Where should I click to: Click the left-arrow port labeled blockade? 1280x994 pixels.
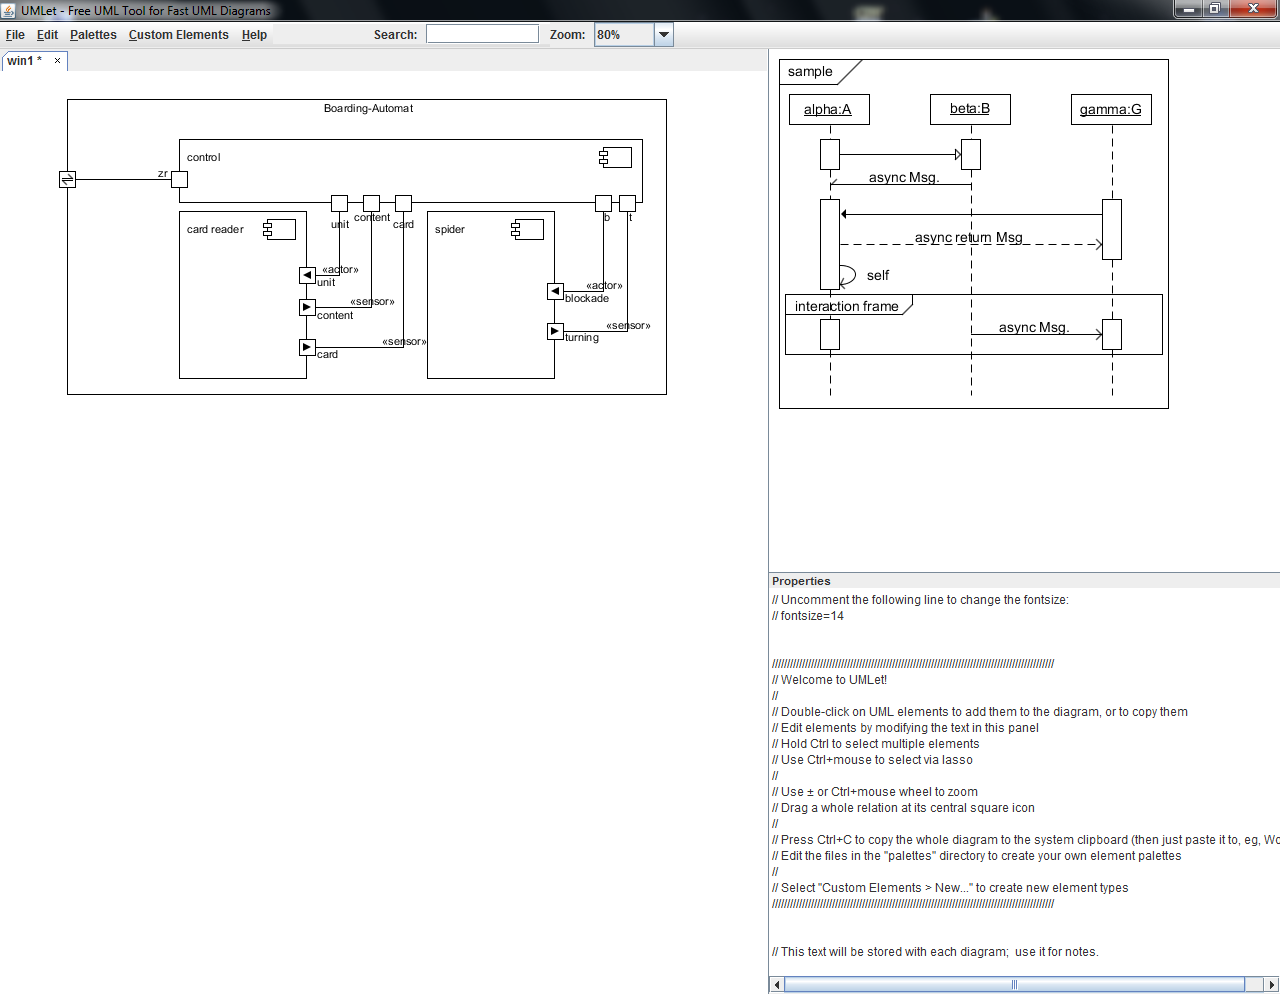[x=555, y=291]
